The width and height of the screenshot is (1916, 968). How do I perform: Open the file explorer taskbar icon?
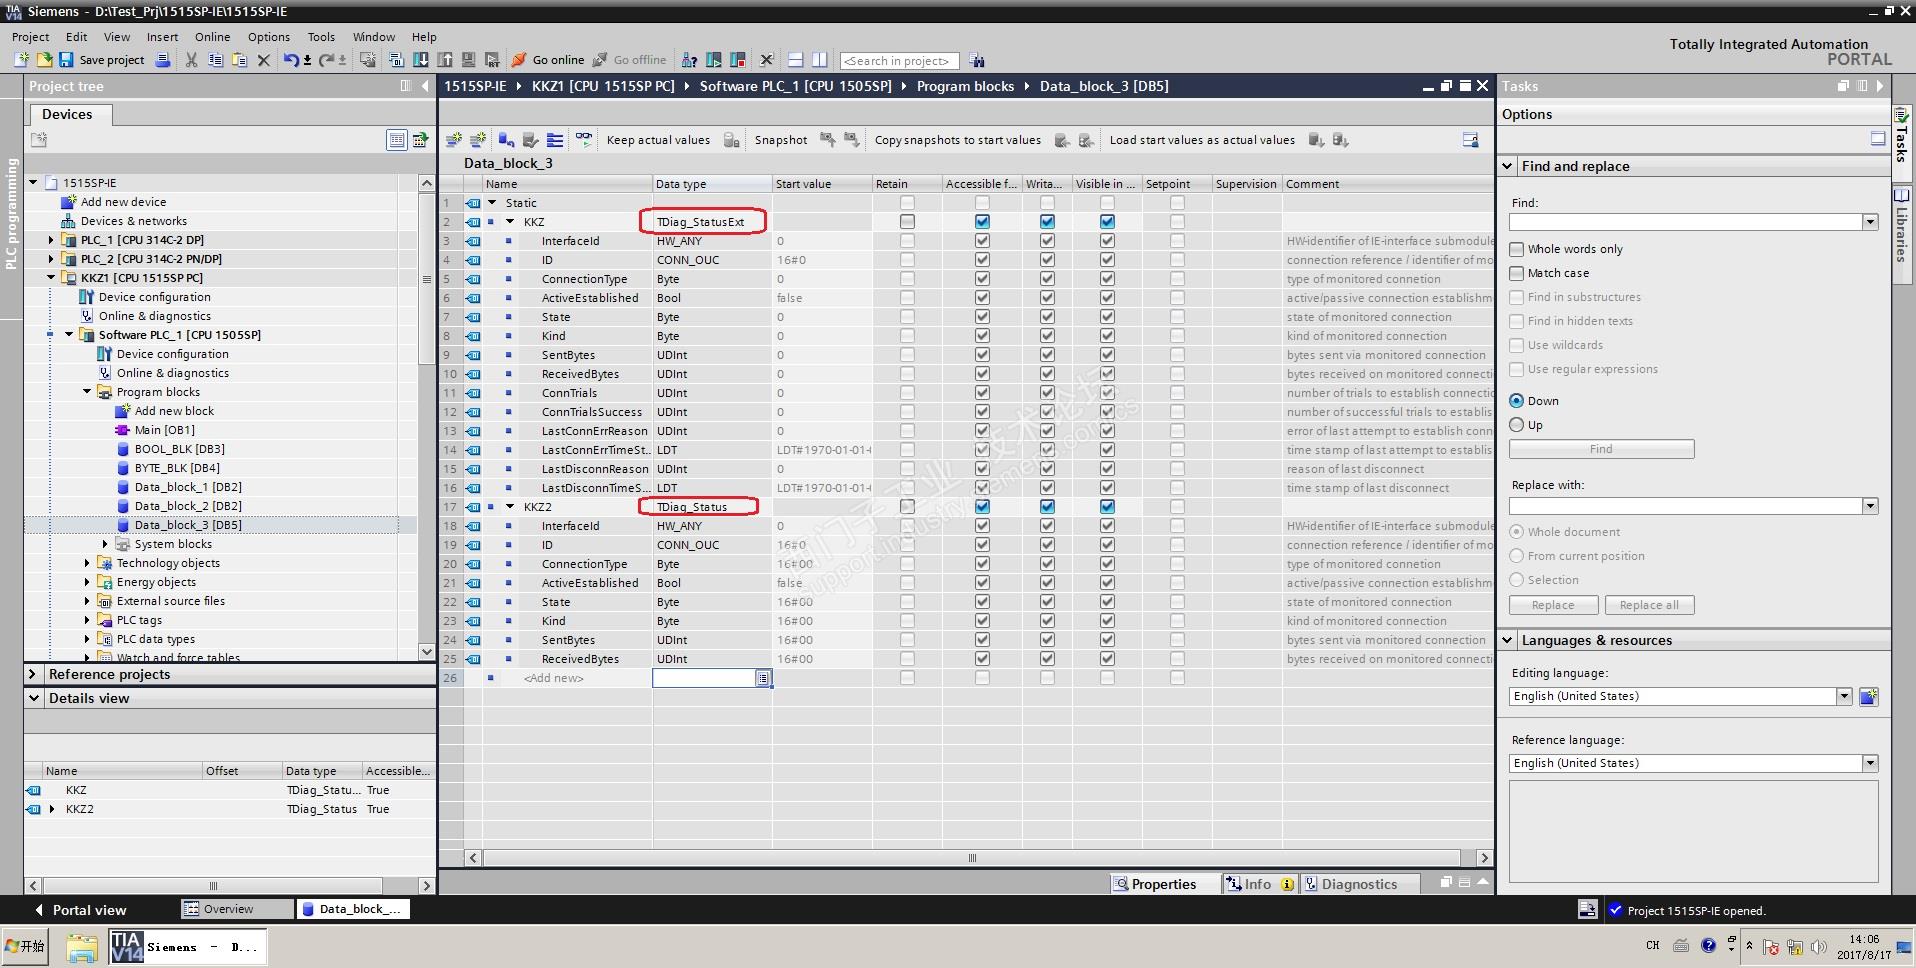click(82, 946)
